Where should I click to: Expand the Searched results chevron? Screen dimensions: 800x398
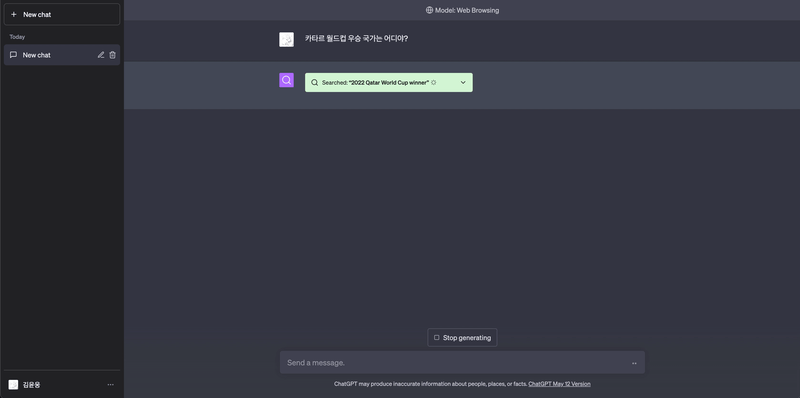pos(463,83)
